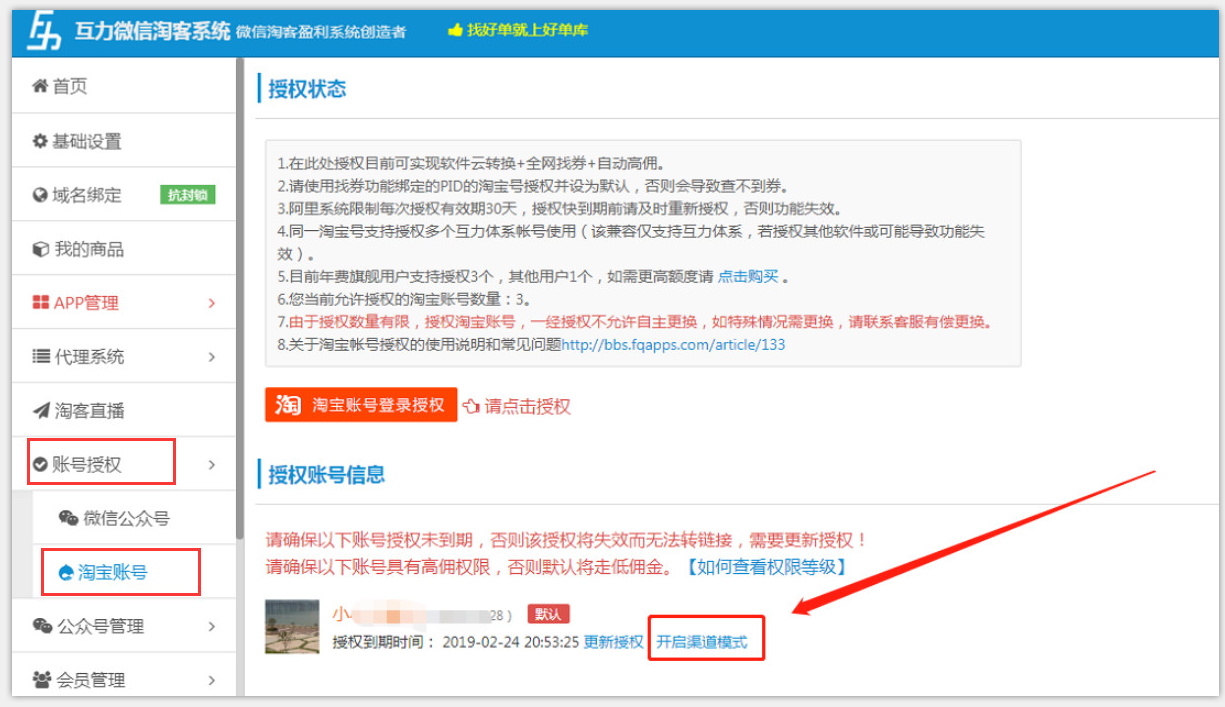Screen dimensions: 1225x707
Task: Expand the 公众号管理 menu chevron
Action: (x=212, y=627)
